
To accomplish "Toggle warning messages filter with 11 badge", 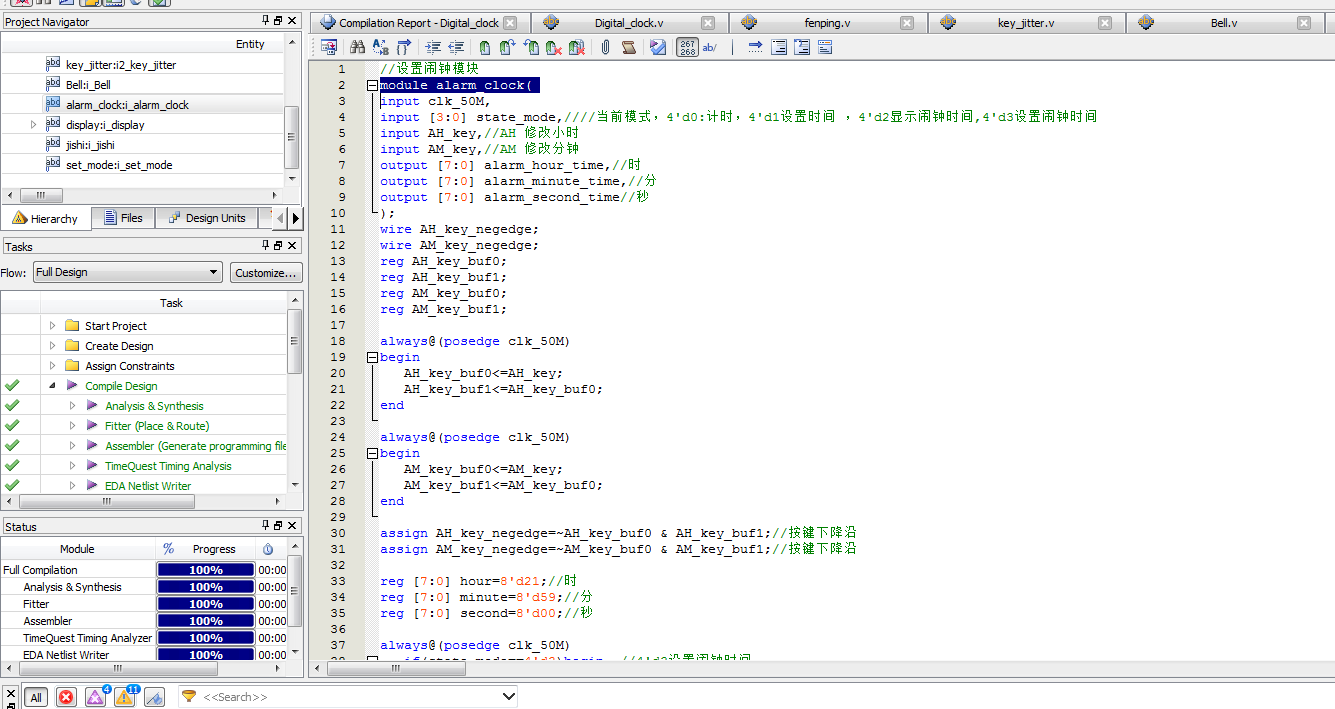I will [125, 697].
